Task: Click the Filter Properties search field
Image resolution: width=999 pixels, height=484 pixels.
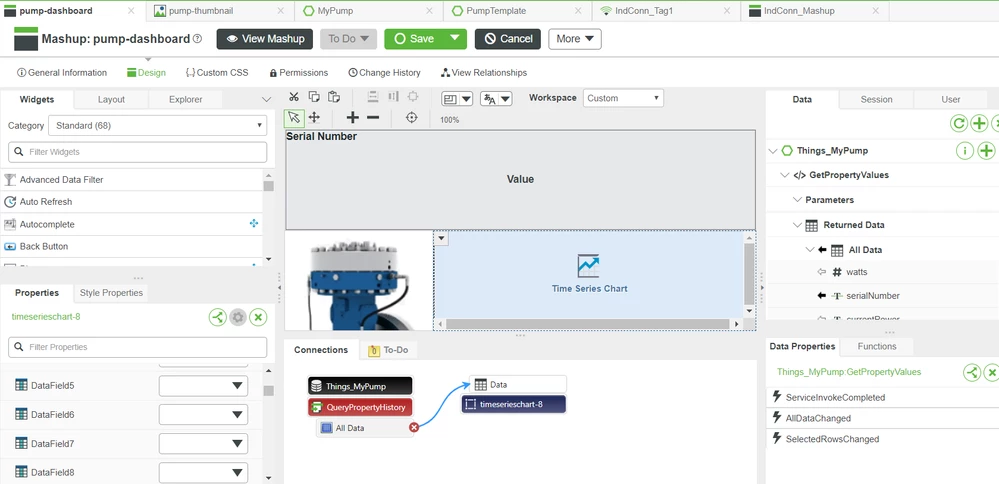Action: click(138, 347)
